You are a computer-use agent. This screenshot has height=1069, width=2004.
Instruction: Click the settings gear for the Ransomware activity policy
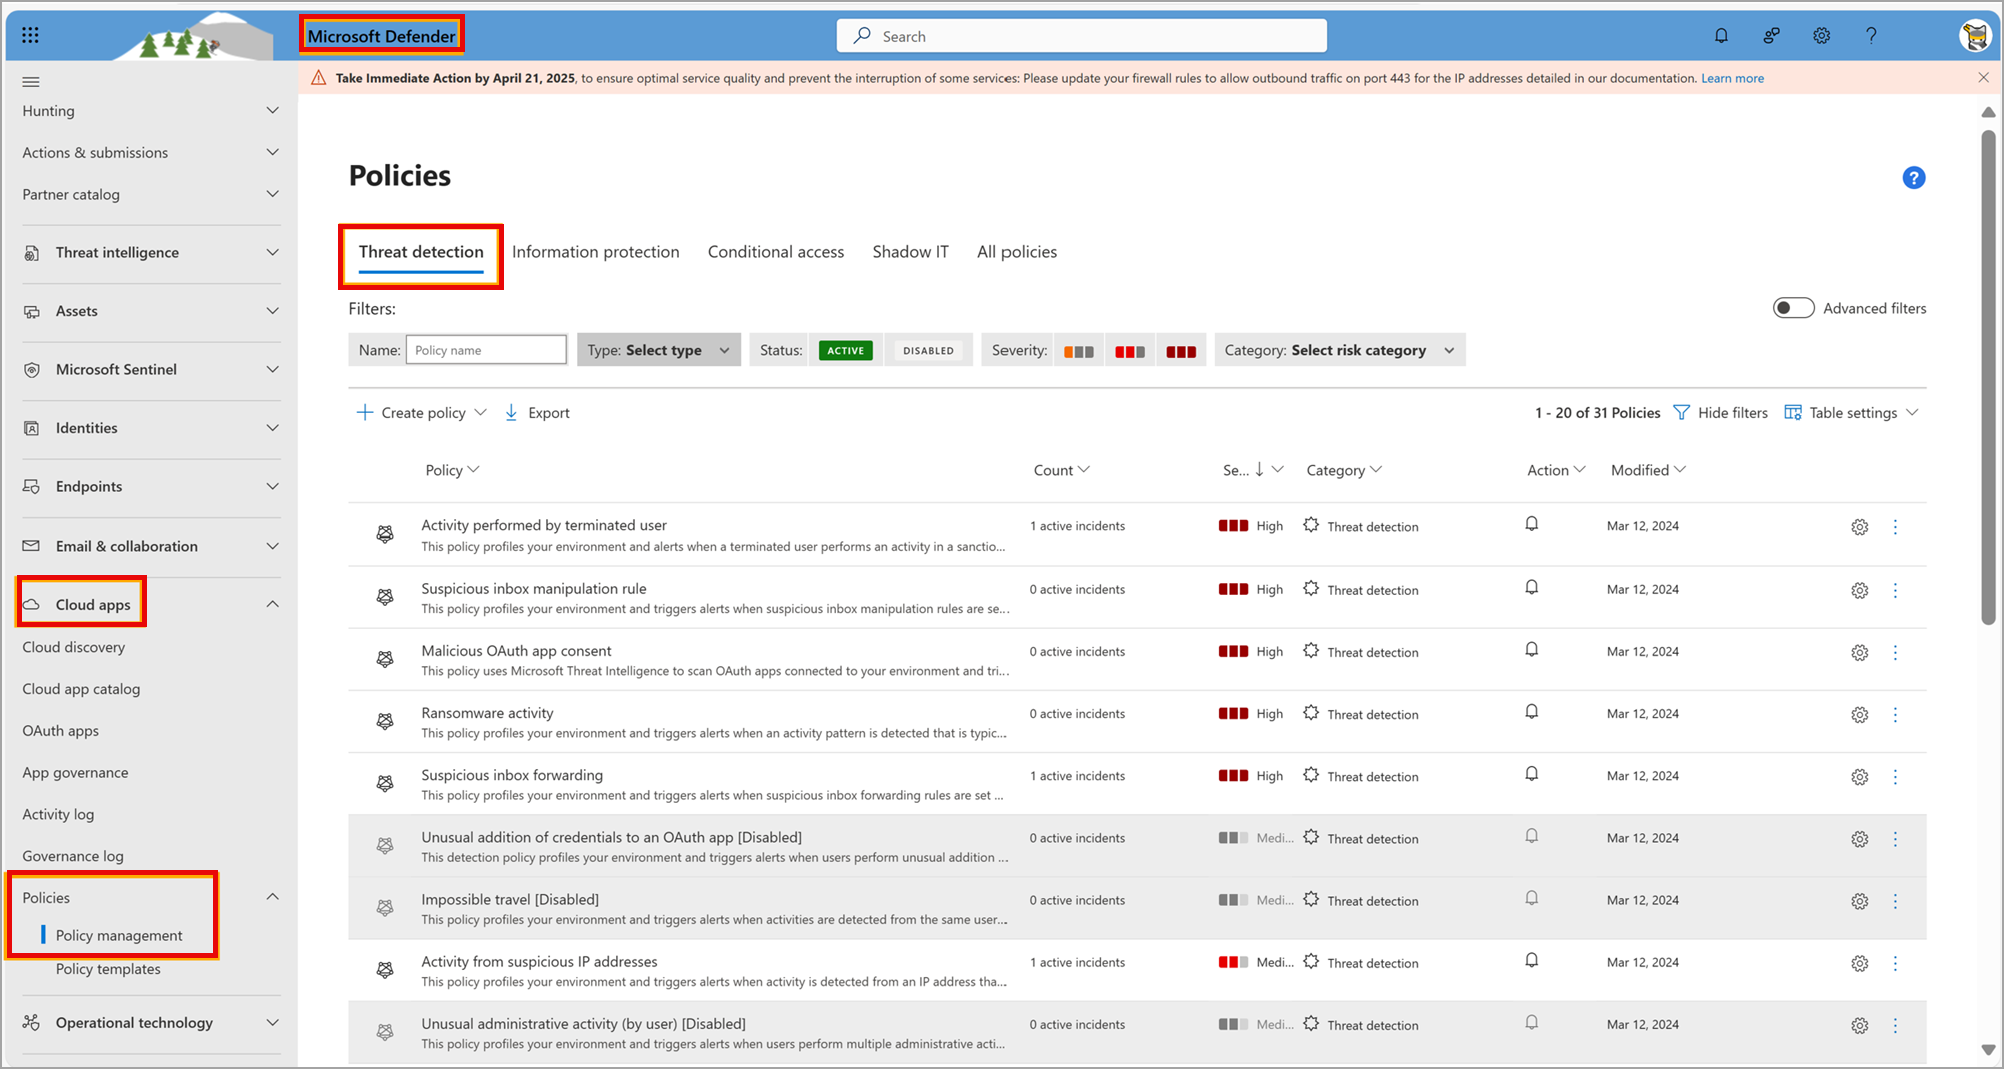[x=1859, y=715]
